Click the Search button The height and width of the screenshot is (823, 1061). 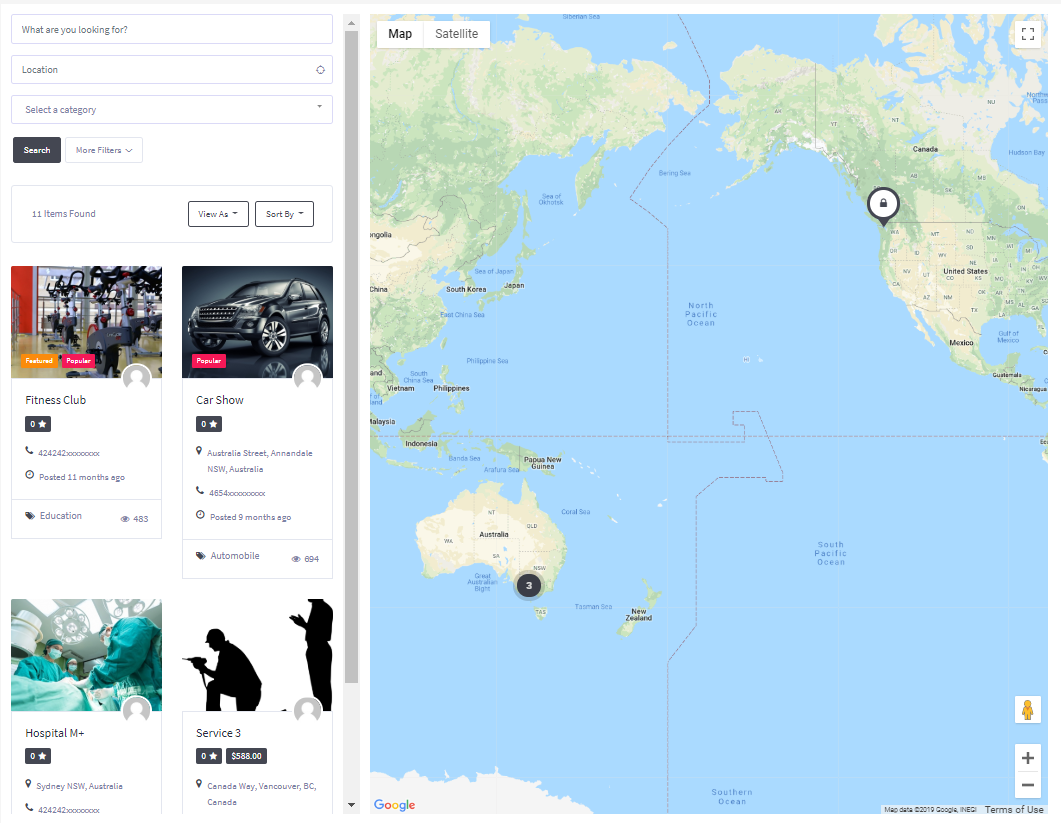pos(37,150)
